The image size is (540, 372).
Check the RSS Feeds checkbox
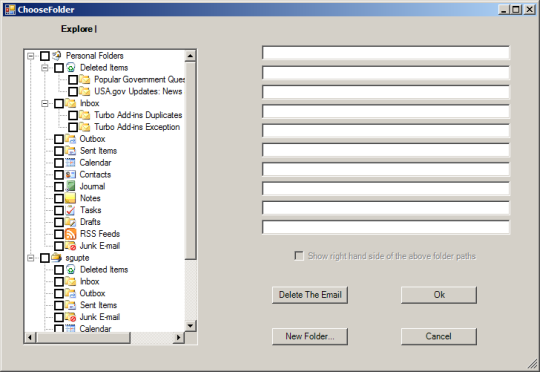click(59, 234)
